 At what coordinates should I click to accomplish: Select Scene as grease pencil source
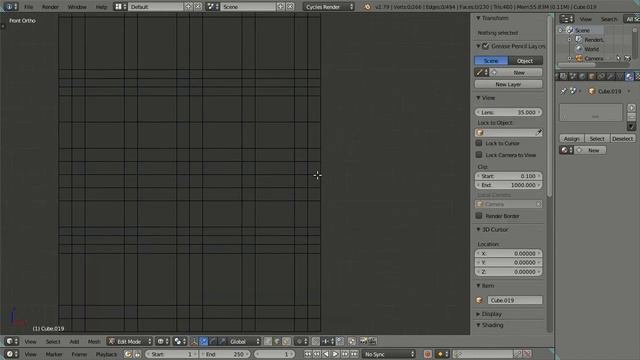point(491,60)
